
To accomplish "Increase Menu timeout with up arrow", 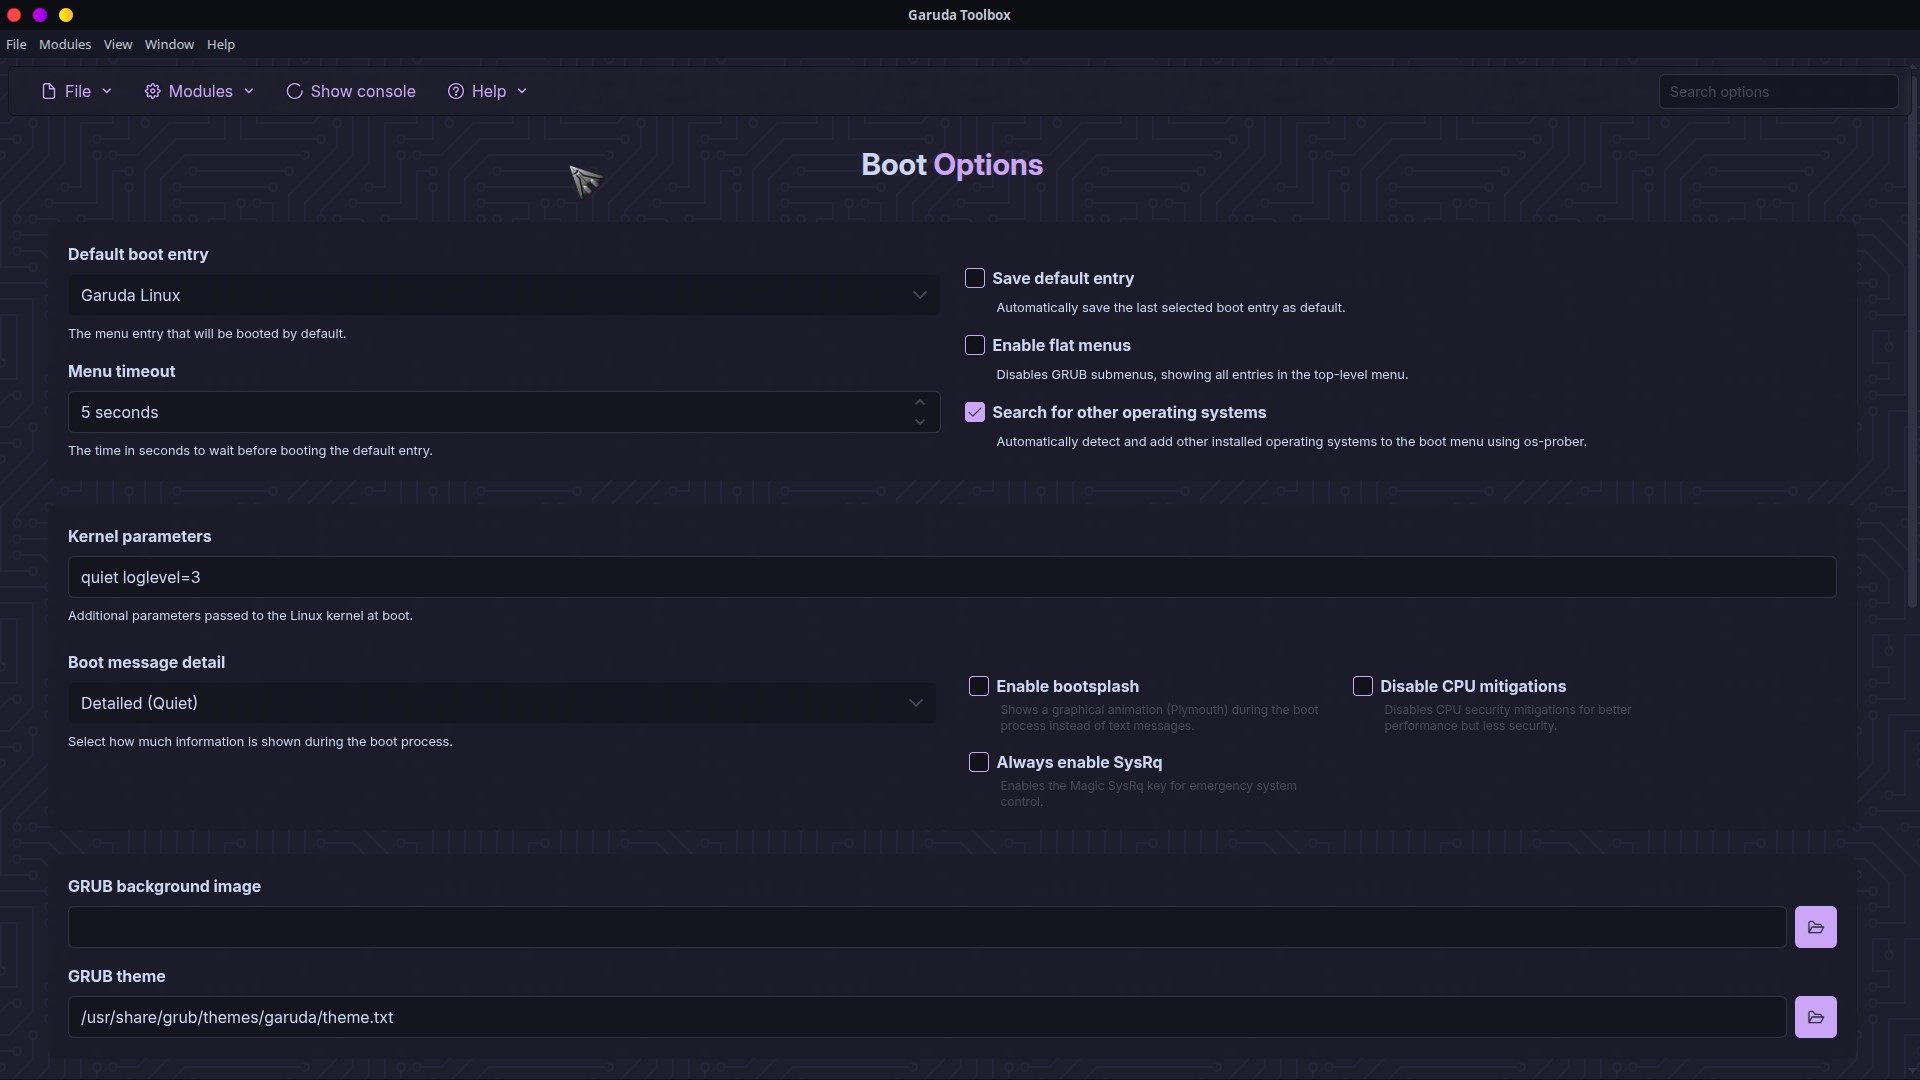I will click(920, 402).
